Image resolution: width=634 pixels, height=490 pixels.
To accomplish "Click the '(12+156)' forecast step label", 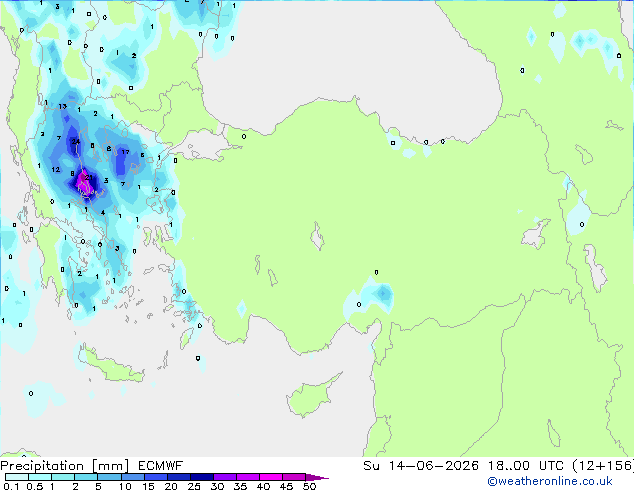I will point(602,466).
